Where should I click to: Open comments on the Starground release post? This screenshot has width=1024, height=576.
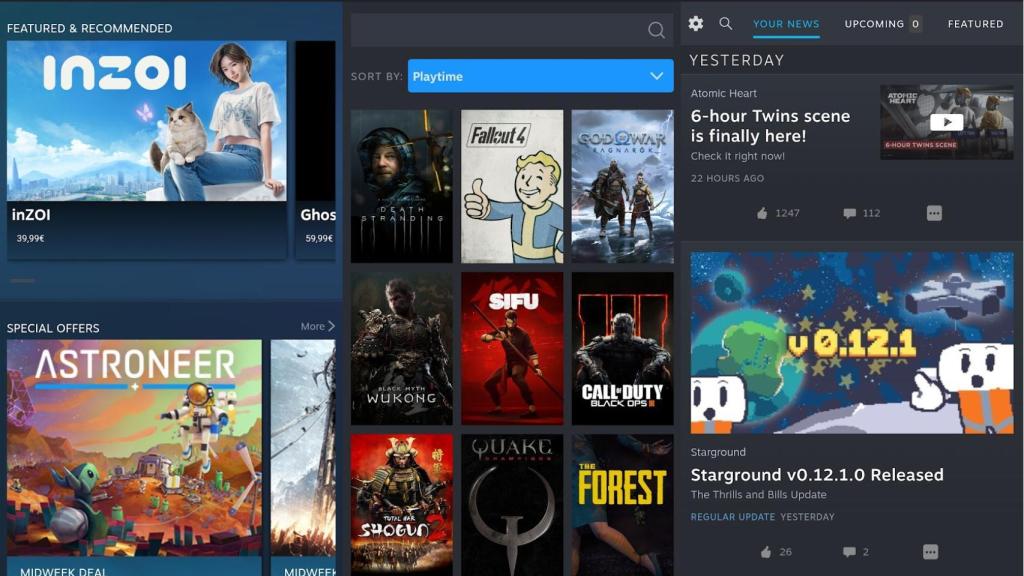pyautogui.click(x=847, y=551)
